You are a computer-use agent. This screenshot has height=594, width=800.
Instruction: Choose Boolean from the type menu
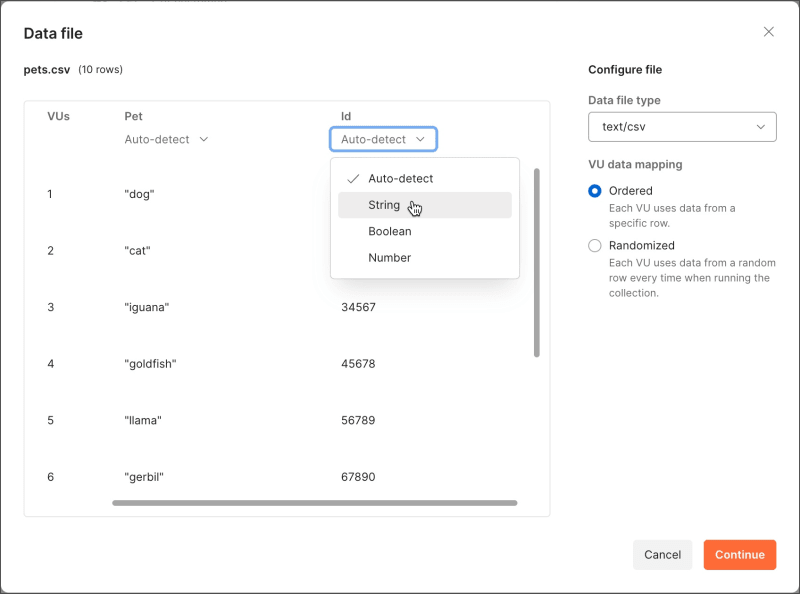[390, 231]
